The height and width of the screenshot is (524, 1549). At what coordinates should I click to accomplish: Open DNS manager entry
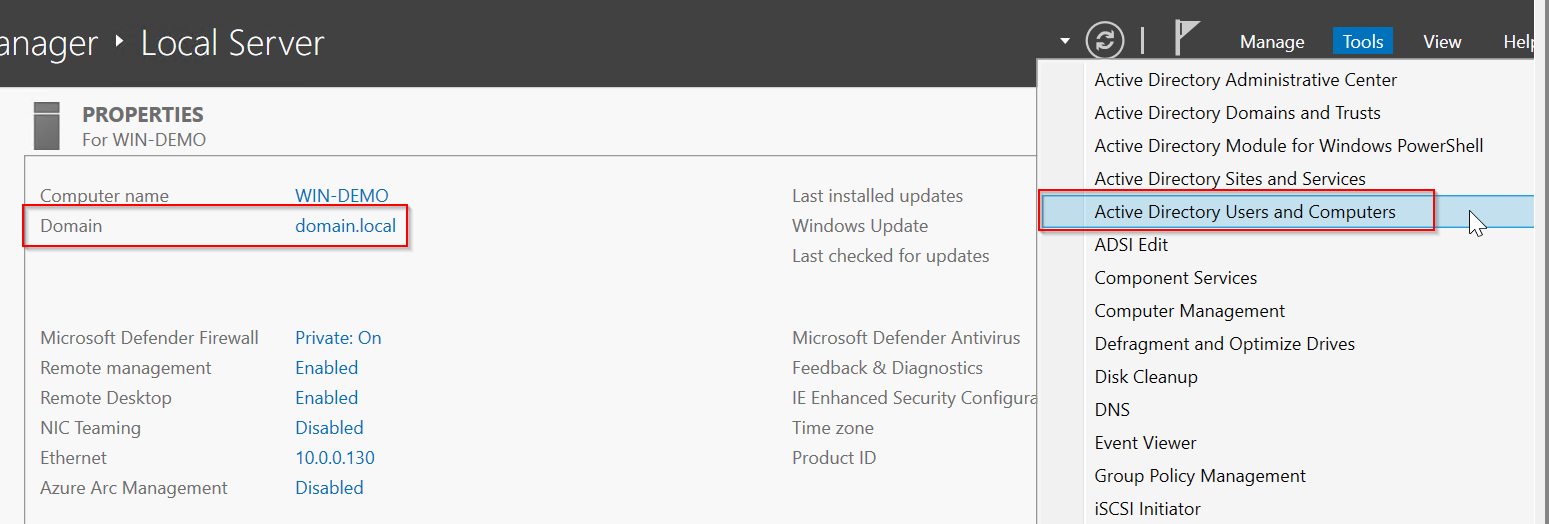click(1112, 410)
